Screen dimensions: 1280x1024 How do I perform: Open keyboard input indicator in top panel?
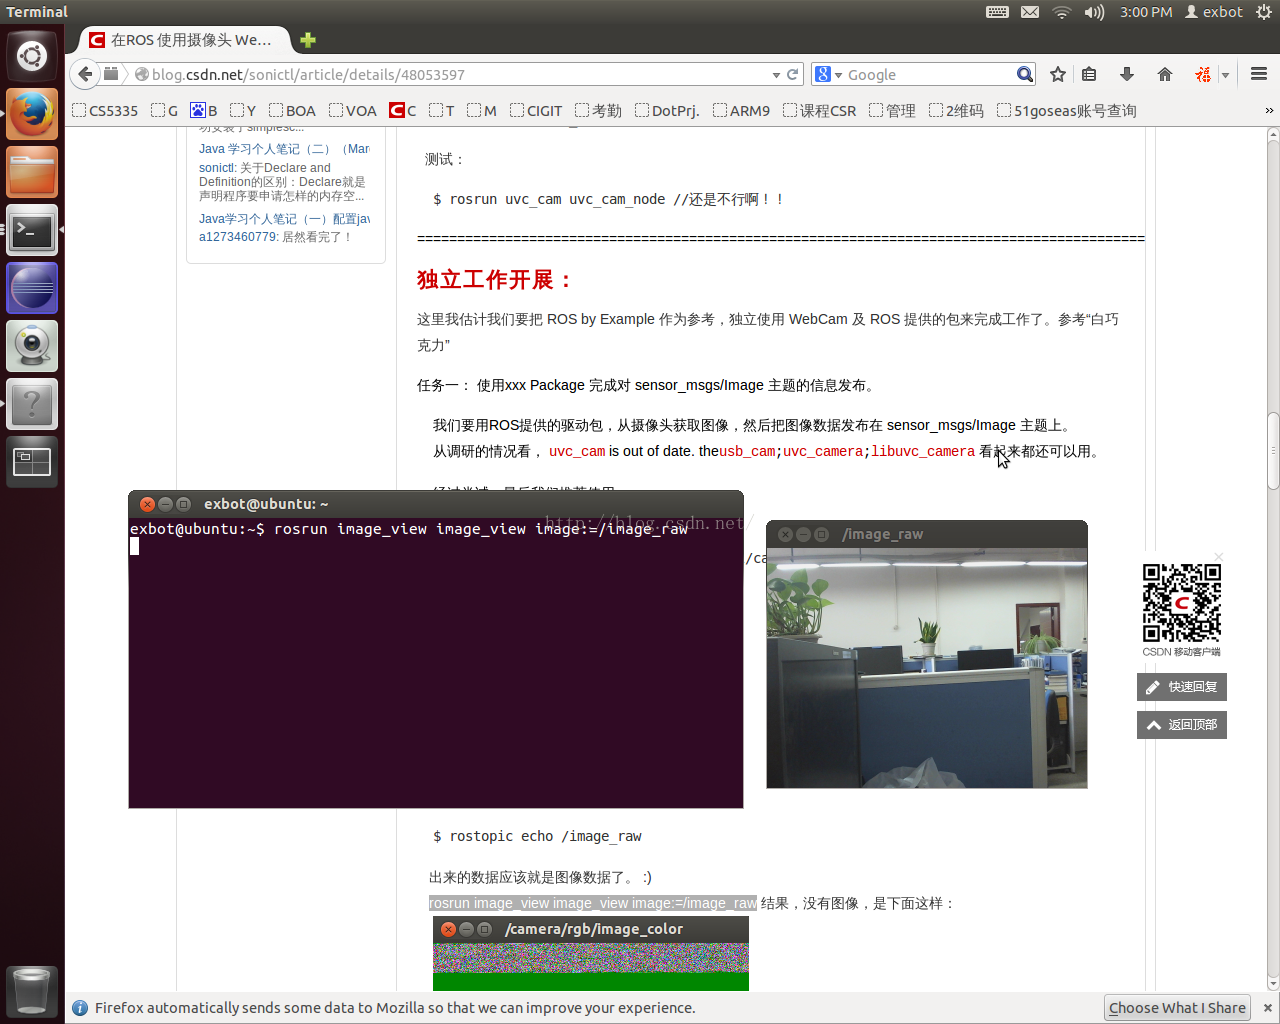click(x=997, y=12)
